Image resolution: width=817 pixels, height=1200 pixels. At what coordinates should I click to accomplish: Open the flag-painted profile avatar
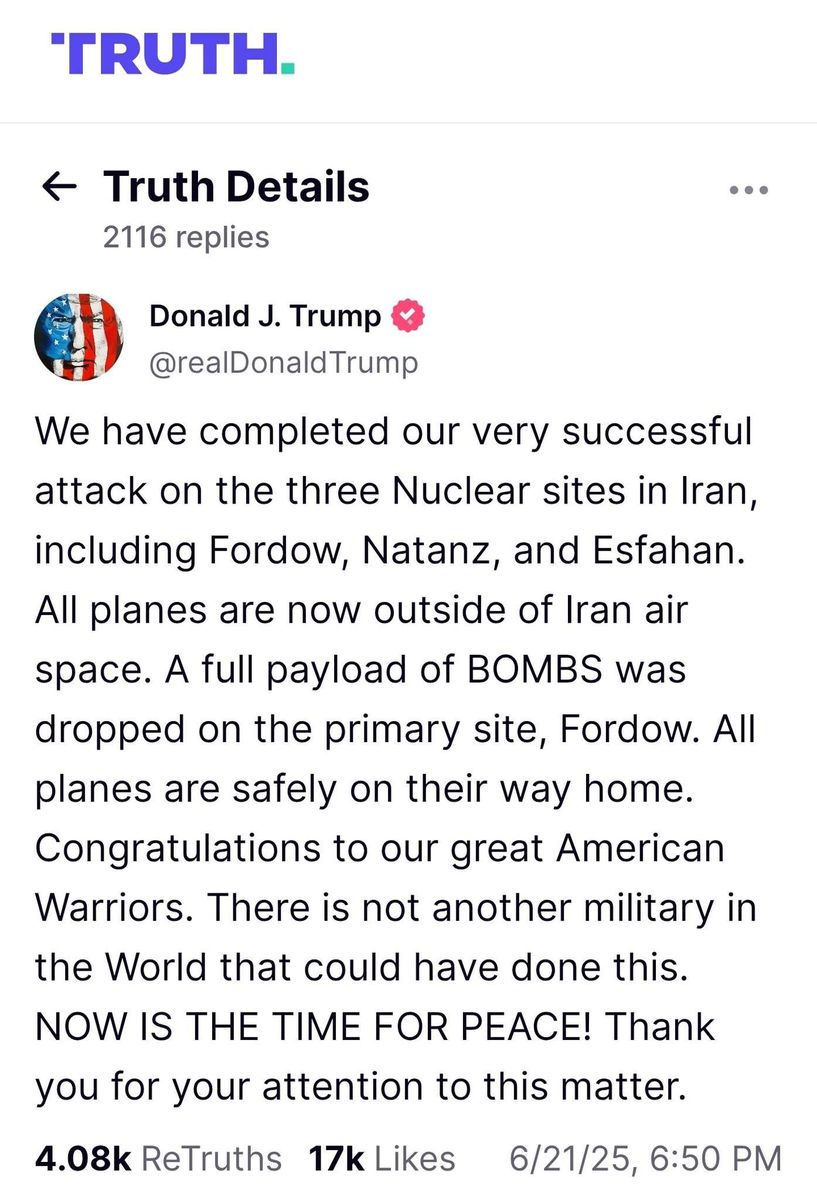78,338
